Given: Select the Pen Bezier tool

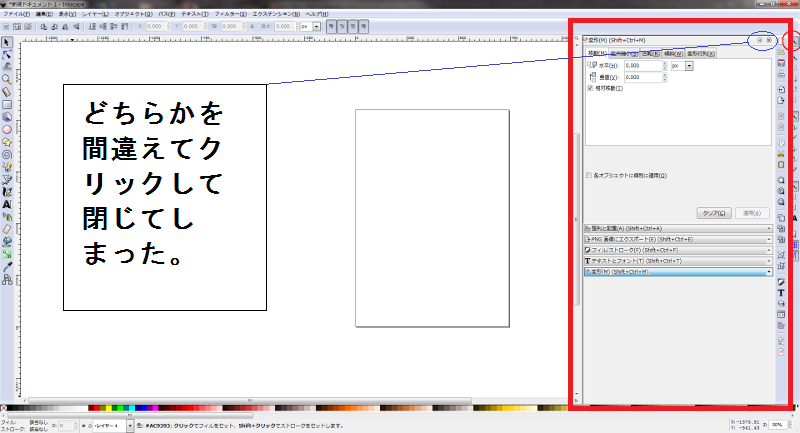Looking at the screenshot, I should coord(7,180).
